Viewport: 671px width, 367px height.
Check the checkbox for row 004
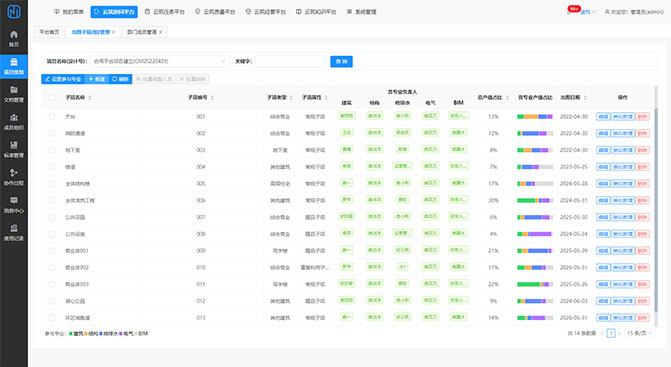tap(52, 167)
